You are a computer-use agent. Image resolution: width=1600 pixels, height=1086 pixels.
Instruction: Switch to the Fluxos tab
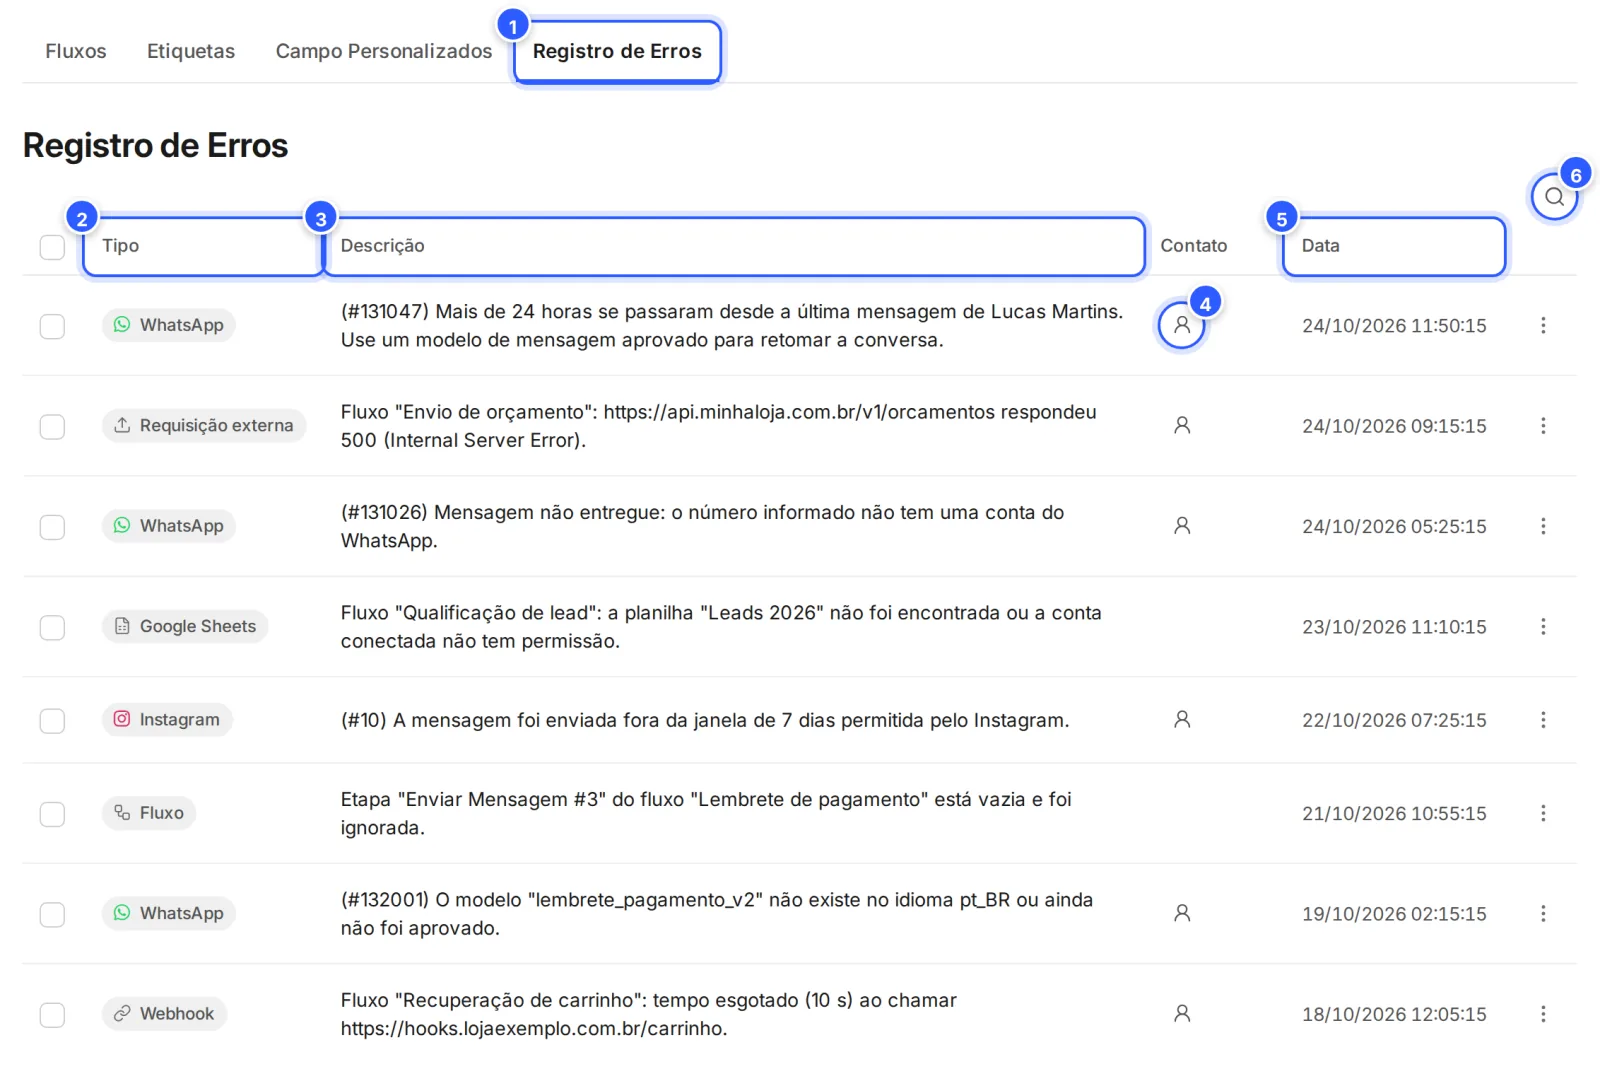click(x=76, y=51)
